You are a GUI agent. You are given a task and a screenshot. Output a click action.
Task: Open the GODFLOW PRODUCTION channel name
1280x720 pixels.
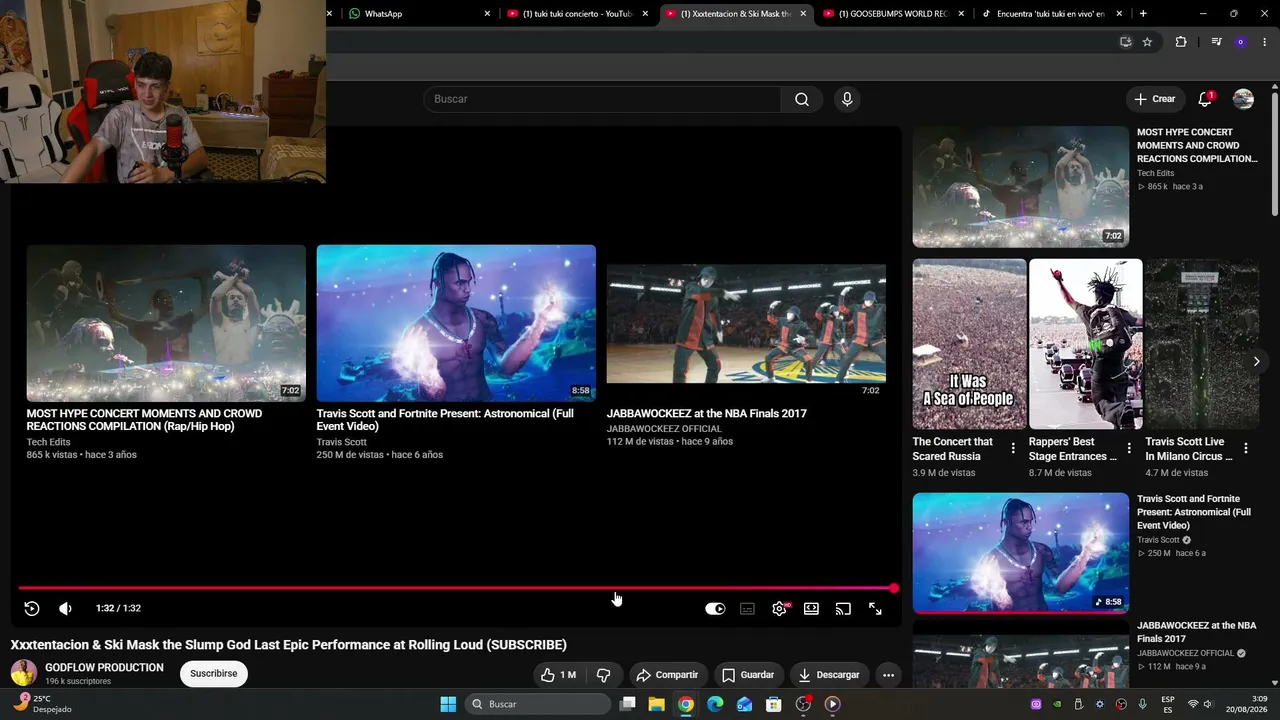click(104, 667)
